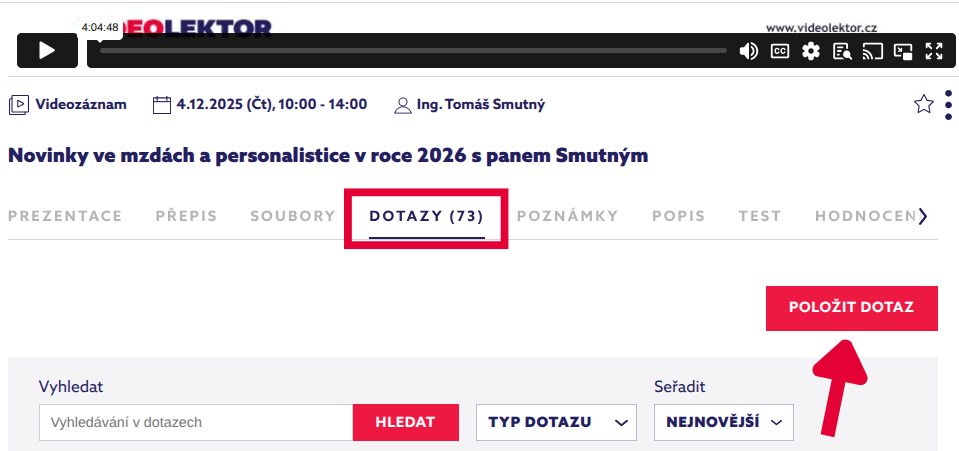The width and height of the screenshot is (959, 451).
Task: Open the Nejnovější sort dropdown
Action: (723, 422)
